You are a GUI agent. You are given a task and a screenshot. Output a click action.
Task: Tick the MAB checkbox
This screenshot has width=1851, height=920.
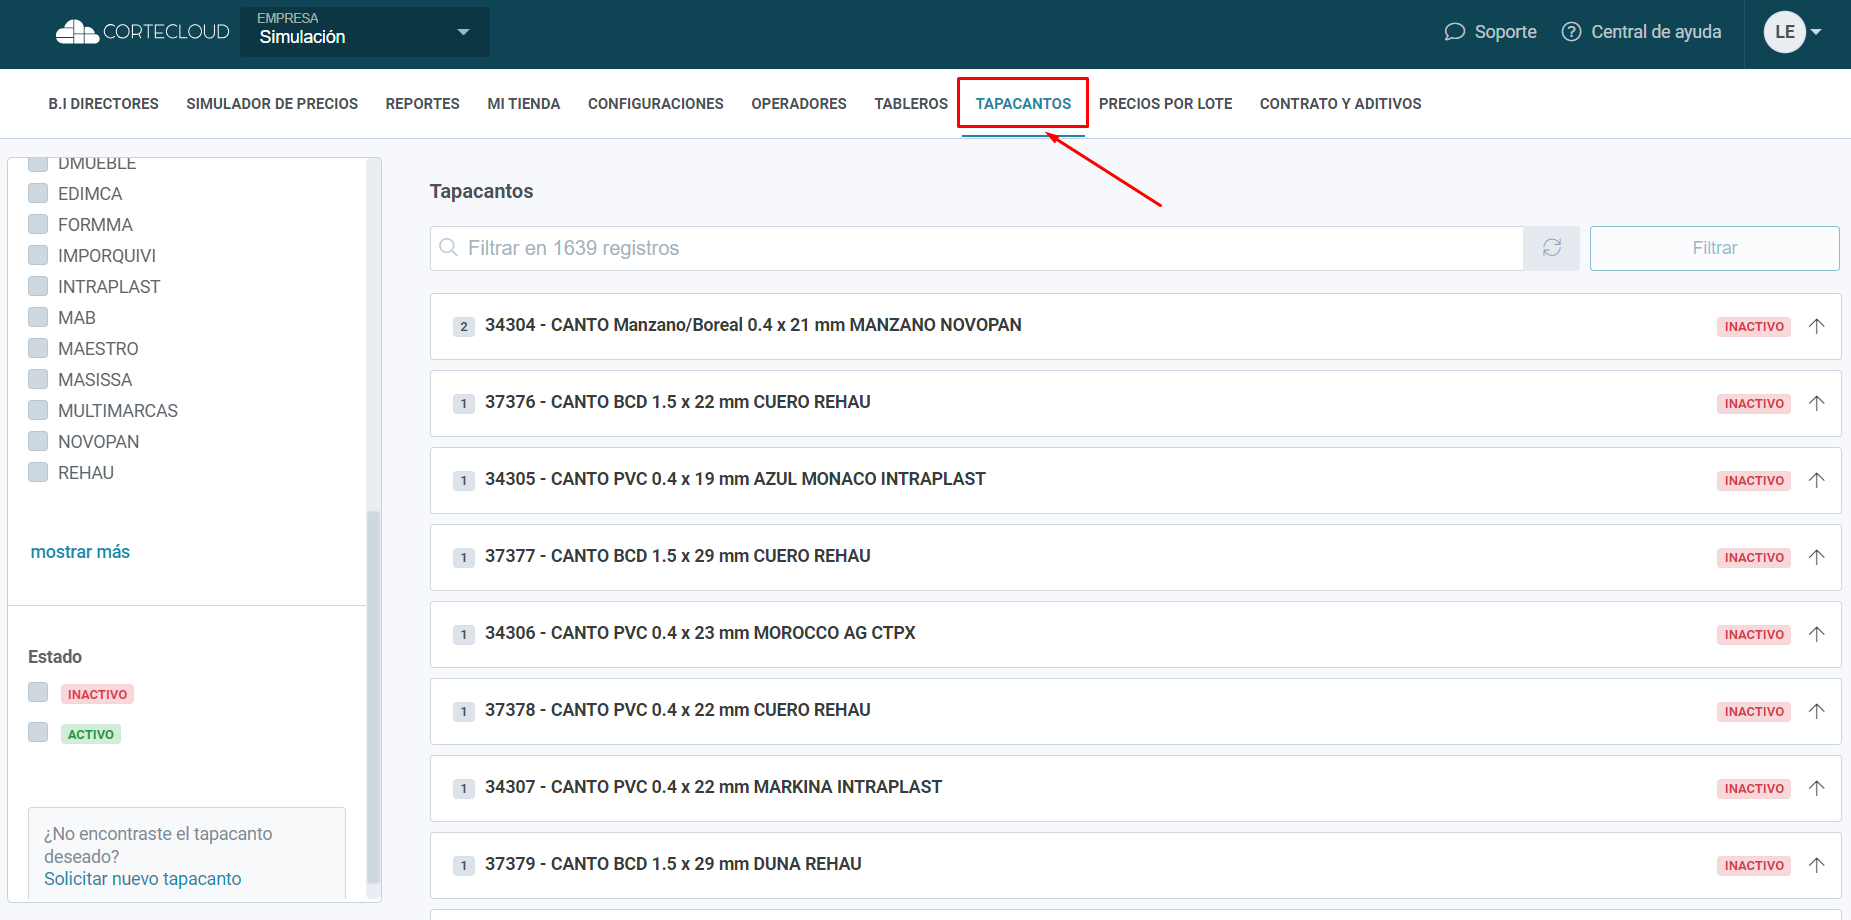pos(38,317)
